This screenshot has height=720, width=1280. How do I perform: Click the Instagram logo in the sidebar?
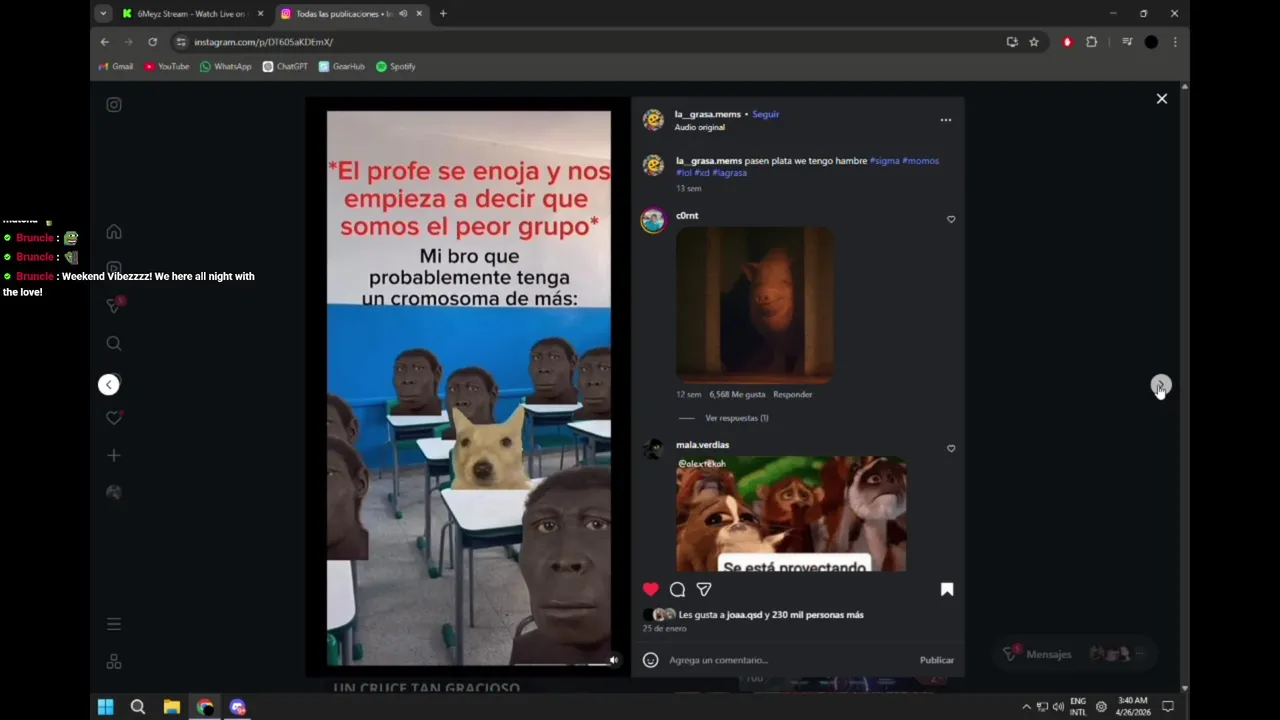tap(114, 105)
